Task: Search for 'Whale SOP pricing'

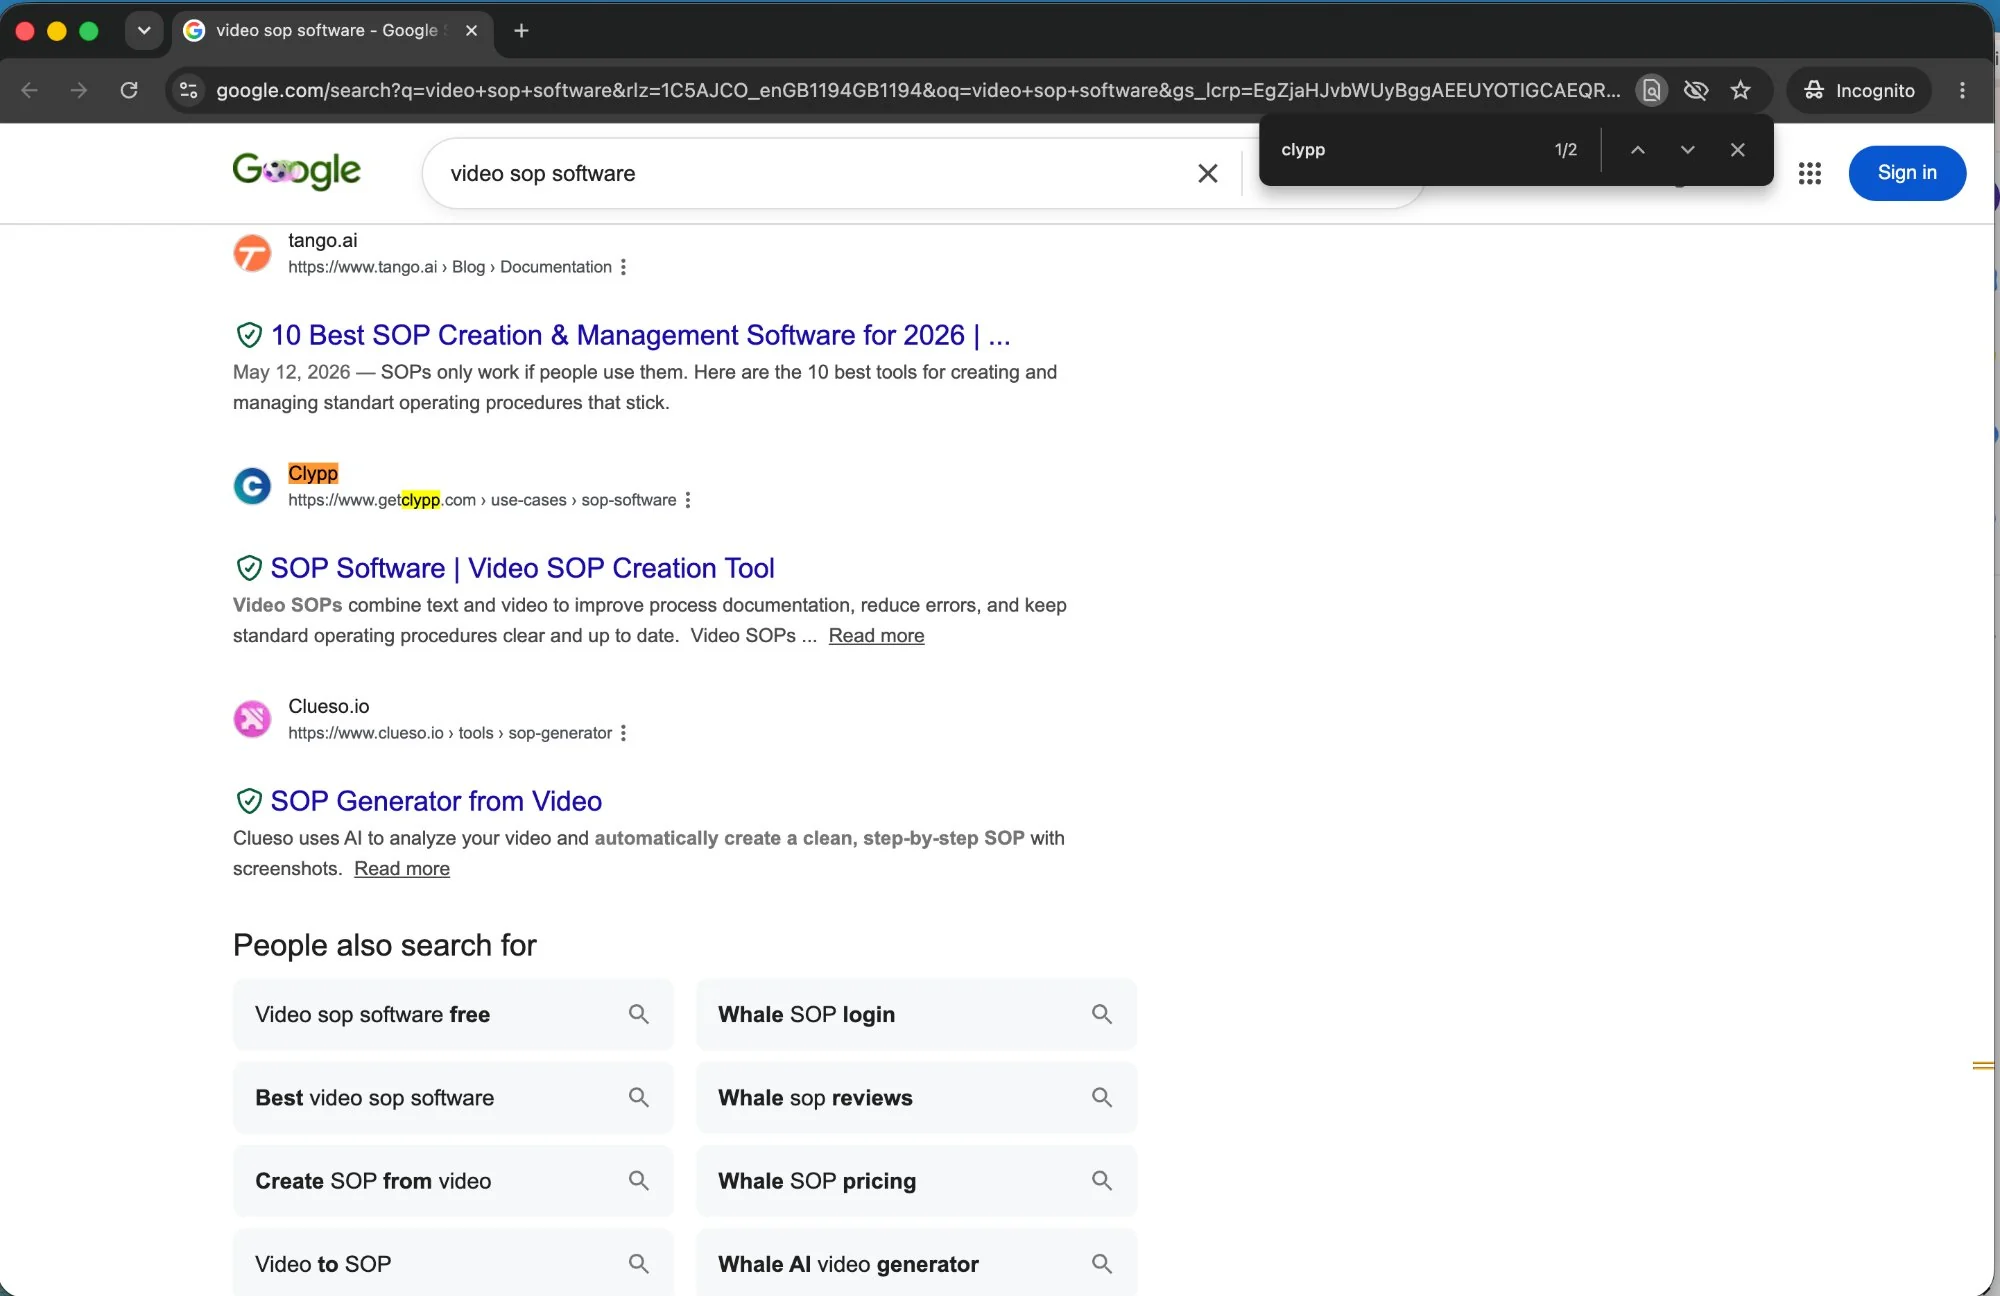Action: tap(916, 1180)
